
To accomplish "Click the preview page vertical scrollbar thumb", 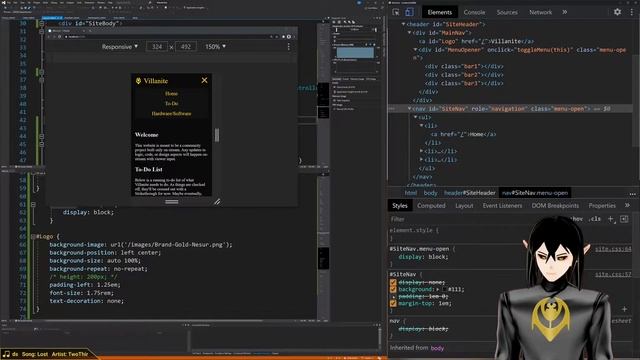I will 217,135.
